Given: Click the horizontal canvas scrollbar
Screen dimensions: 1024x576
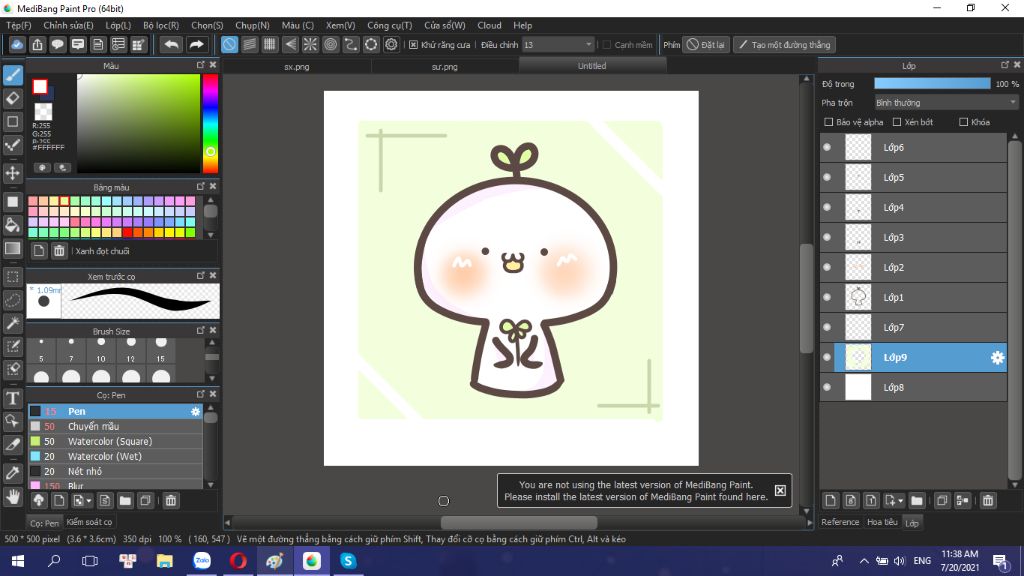Looking at the screenshot, I should coord(519,522).
